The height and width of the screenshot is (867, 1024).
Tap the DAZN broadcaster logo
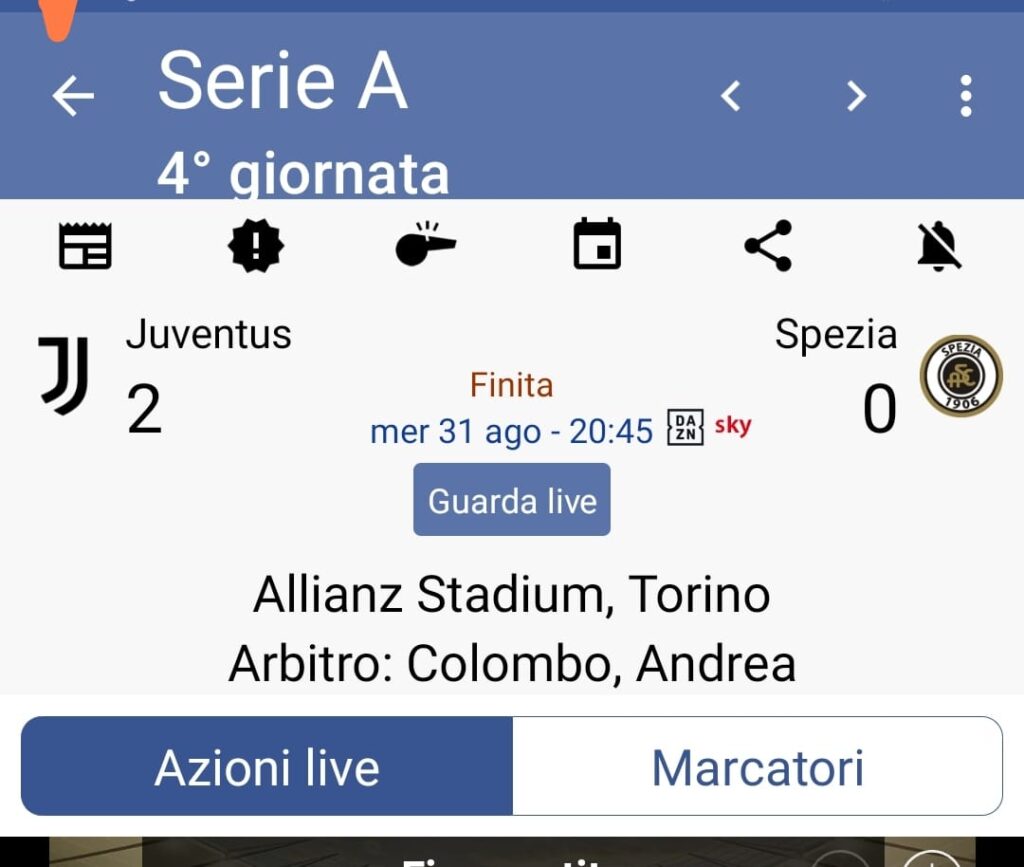686,428
